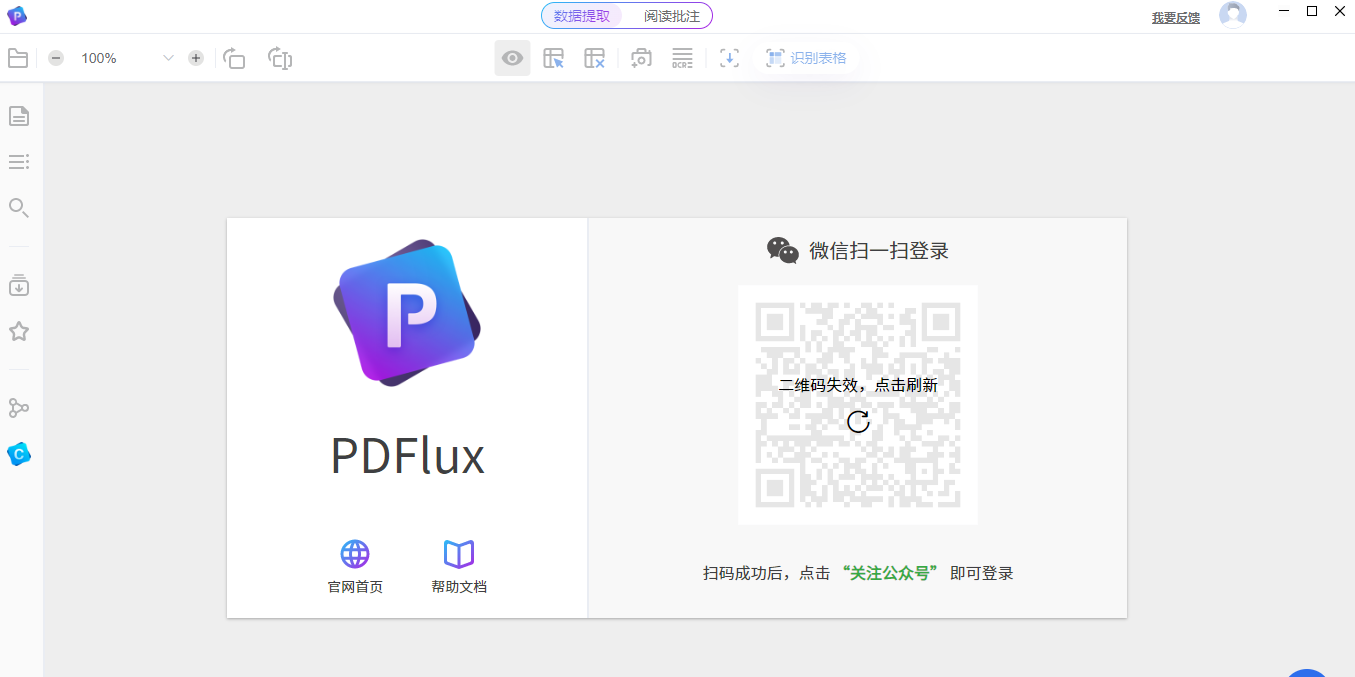Viewport: 1355px width, 677px height.
Task: Switch to the 数据提取 tab
Action: (580, 16)
